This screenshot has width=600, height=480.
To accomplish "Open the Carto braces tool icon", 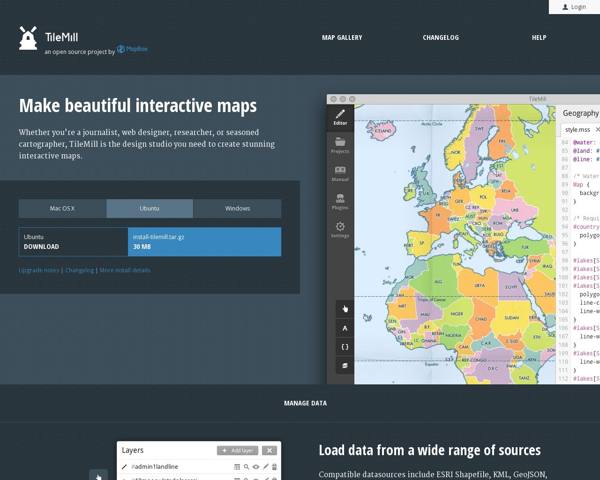I will click(x=344, y=347).
